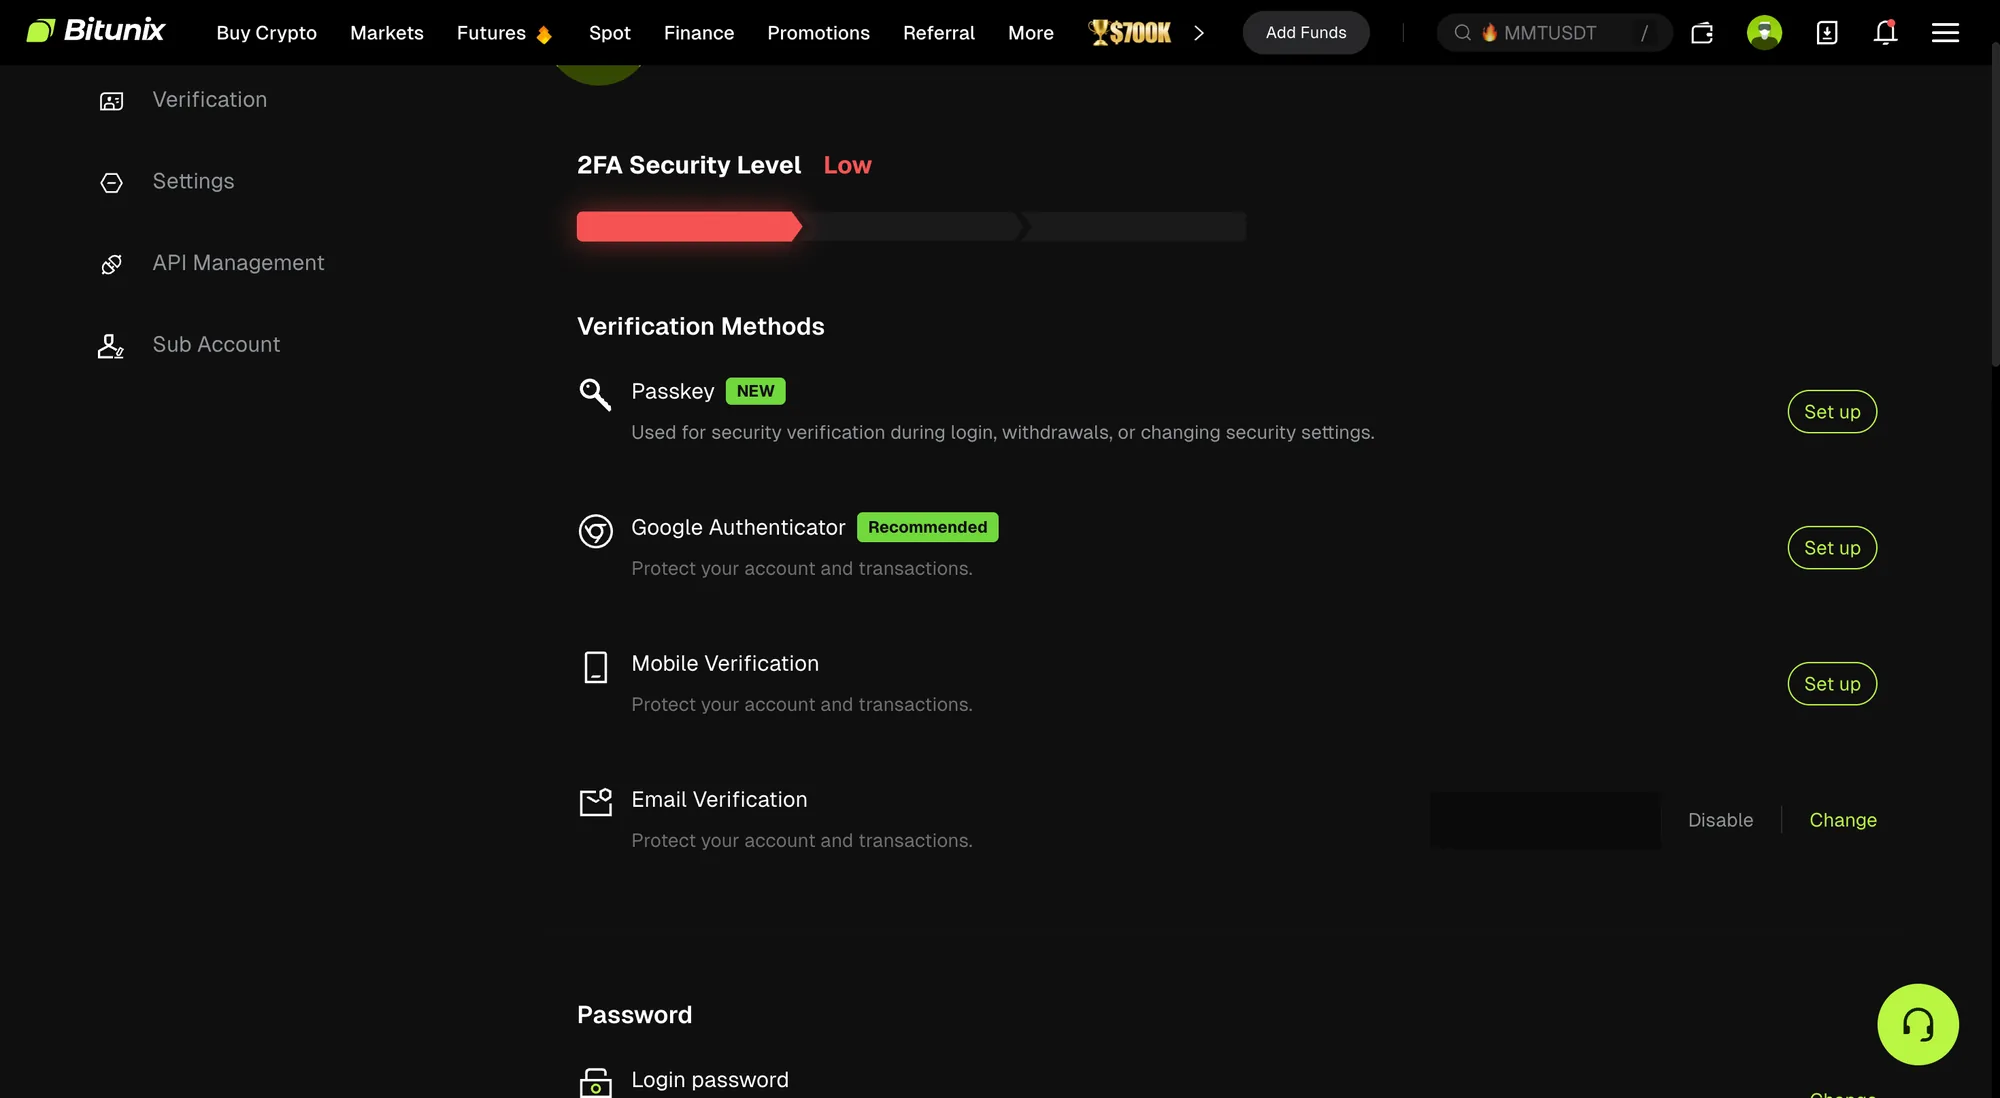Screen dimensions: 2000x1098
Task: Go to Verification in sidebar
Action: tap(210, 100)
